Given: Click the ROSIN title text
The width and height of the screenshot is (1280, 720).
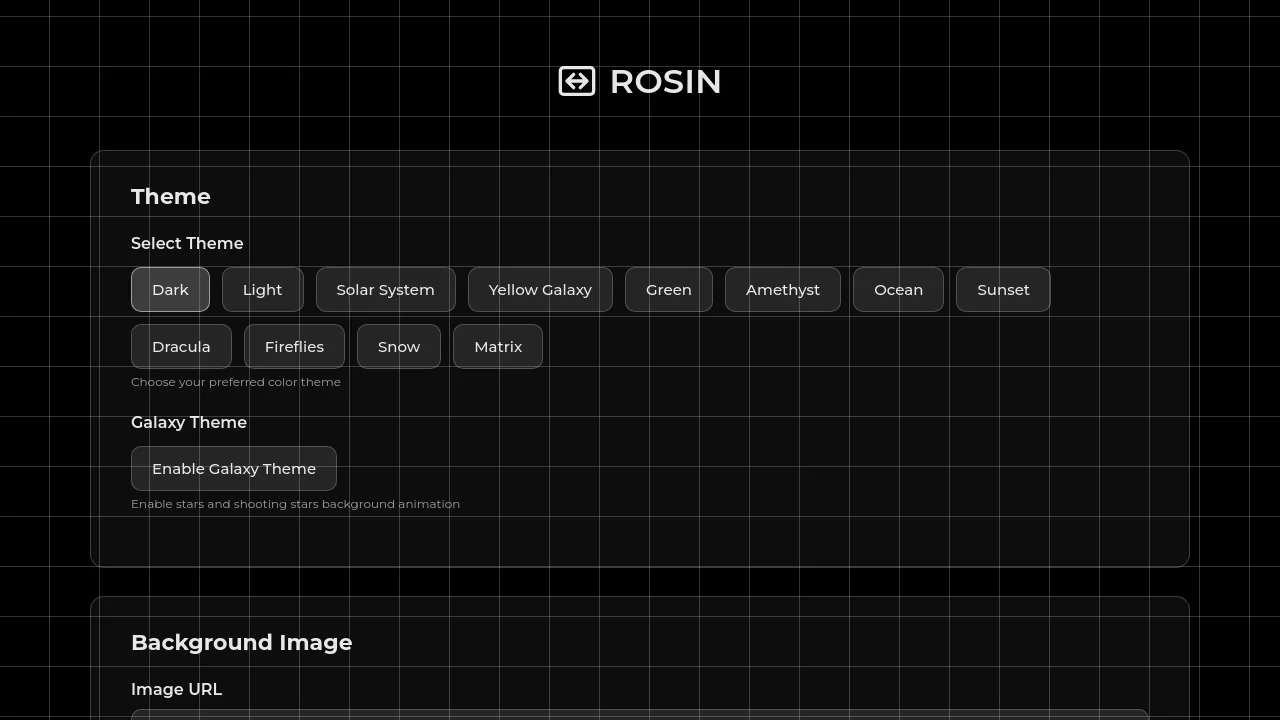Looking at the screenshot, I should 665,82.
